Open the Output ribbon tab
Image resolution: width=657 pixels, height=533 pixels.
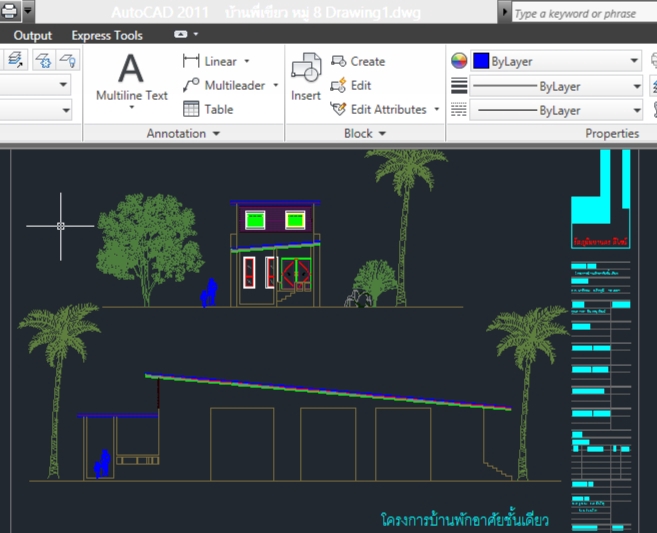[33, 36]
